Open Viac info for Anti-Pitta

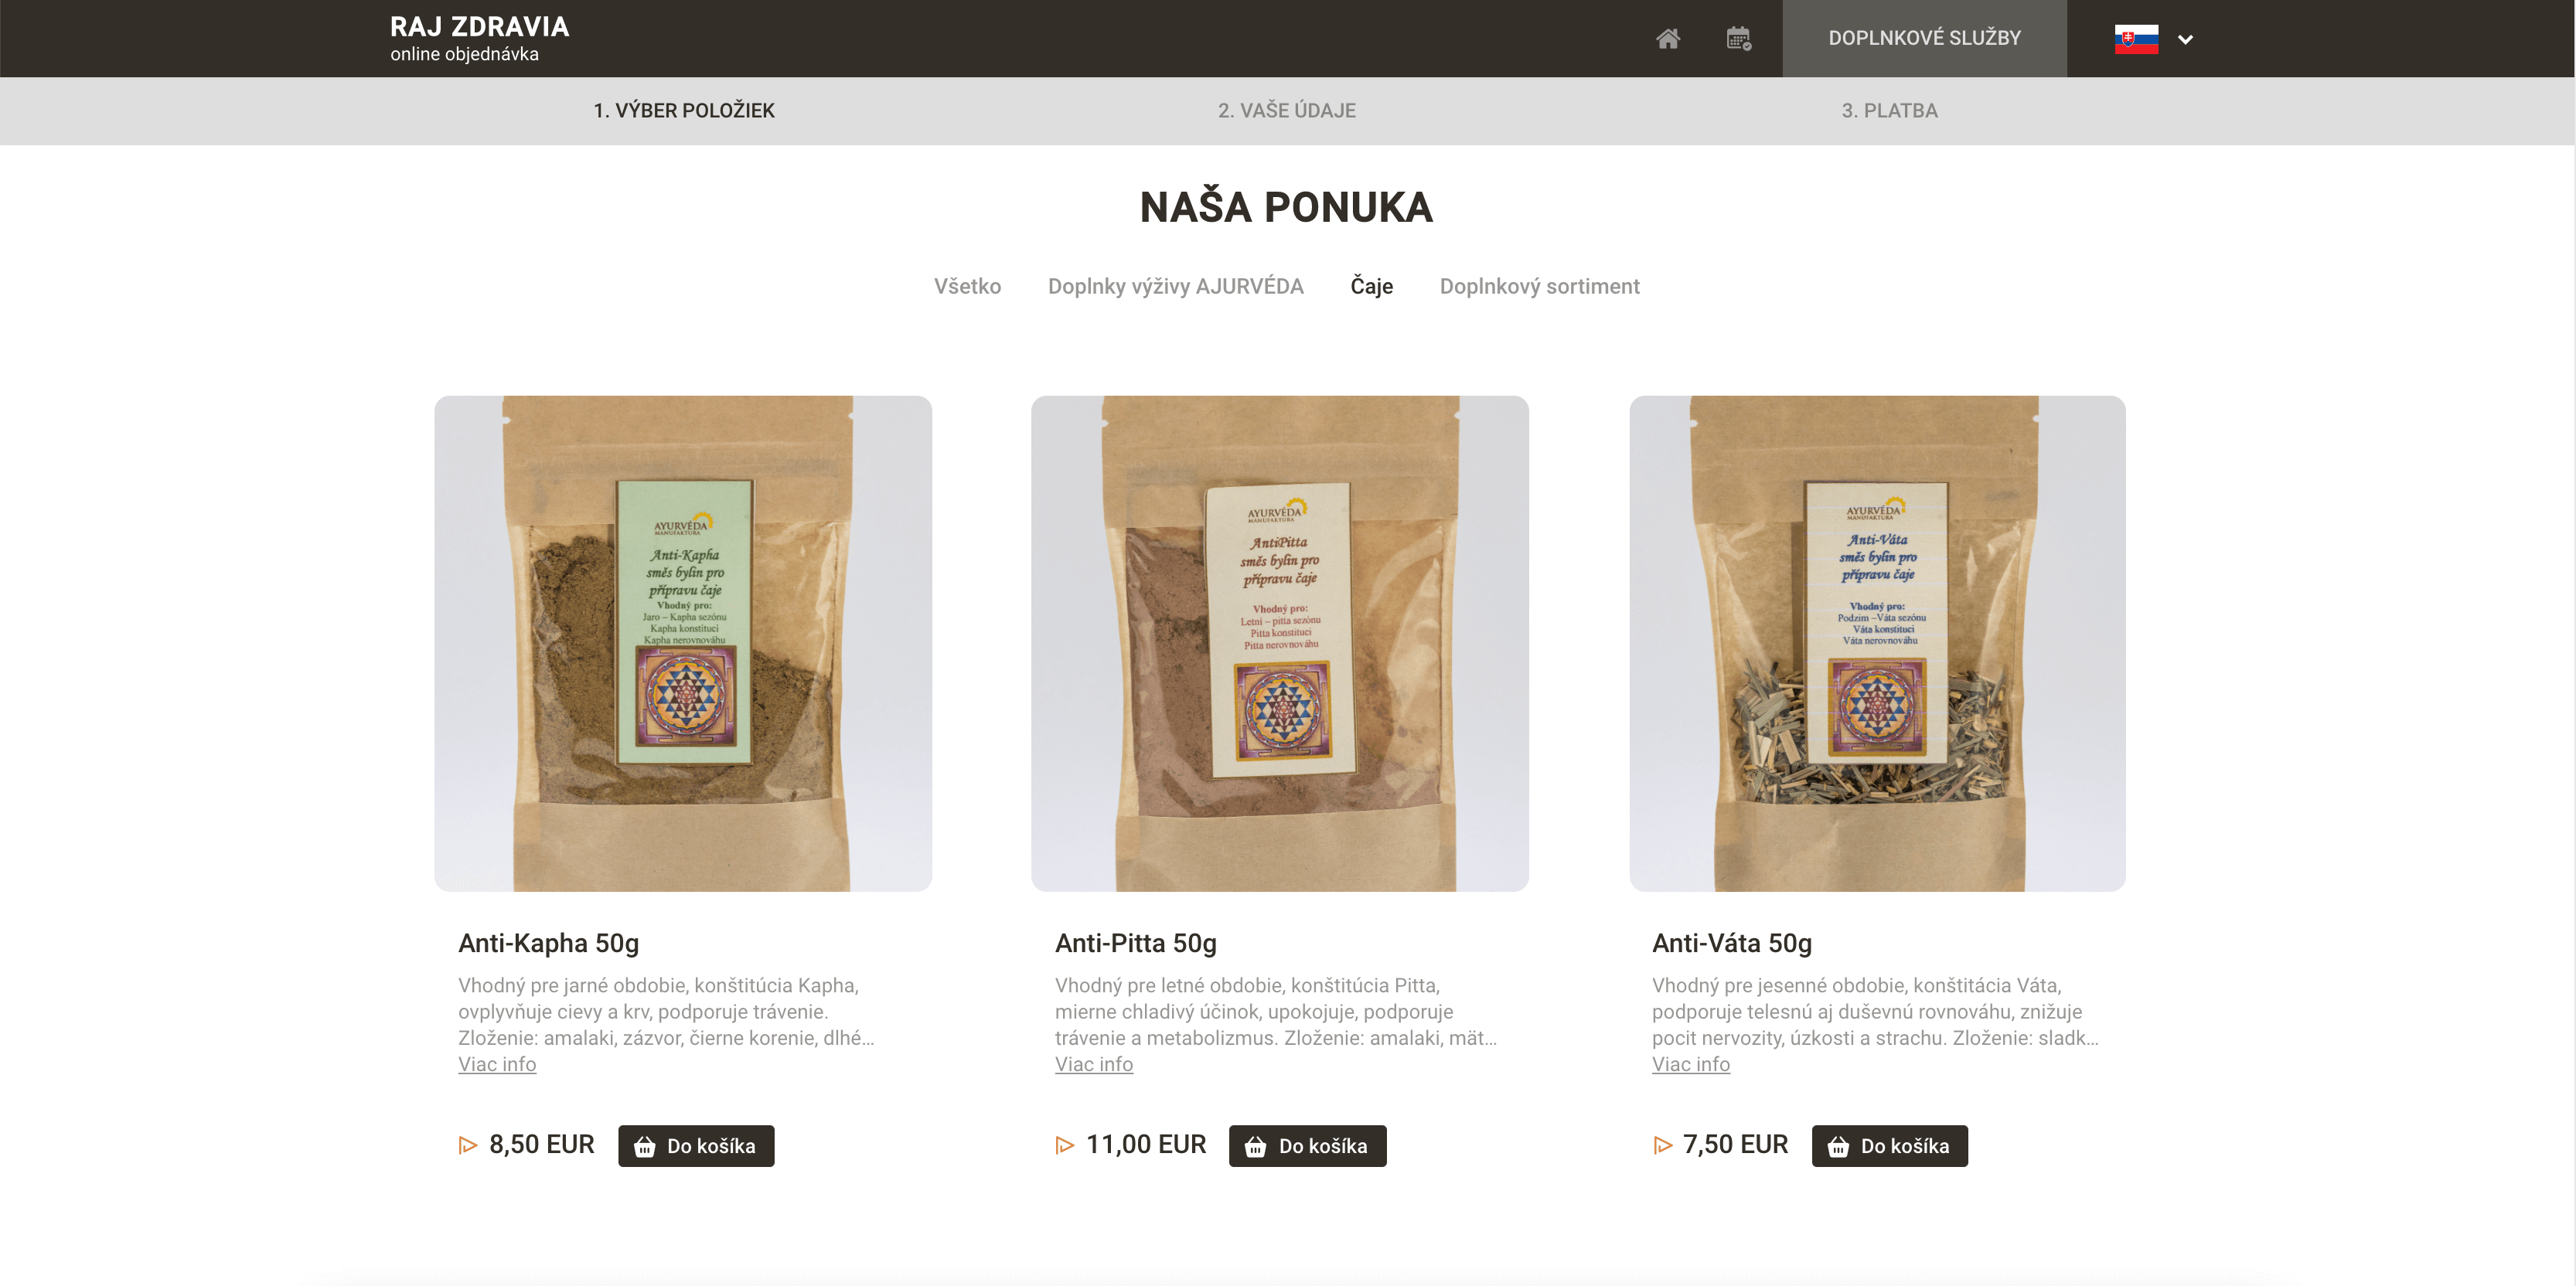click(x=1094, y=1064)
